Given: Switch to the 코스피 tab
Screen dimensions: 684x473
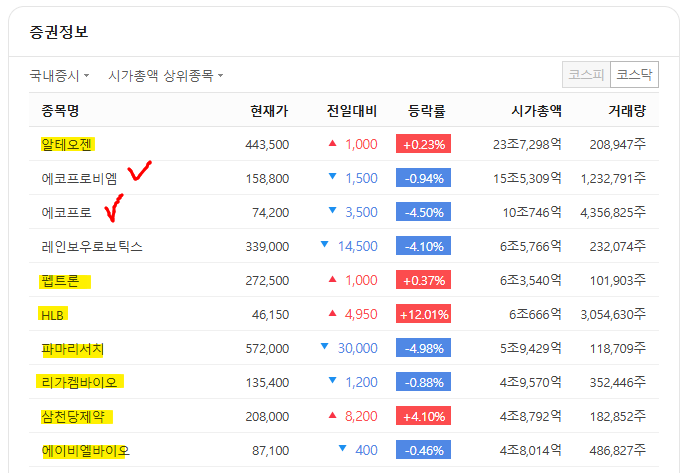Looking at the screenshot, I should pos(586,75).
